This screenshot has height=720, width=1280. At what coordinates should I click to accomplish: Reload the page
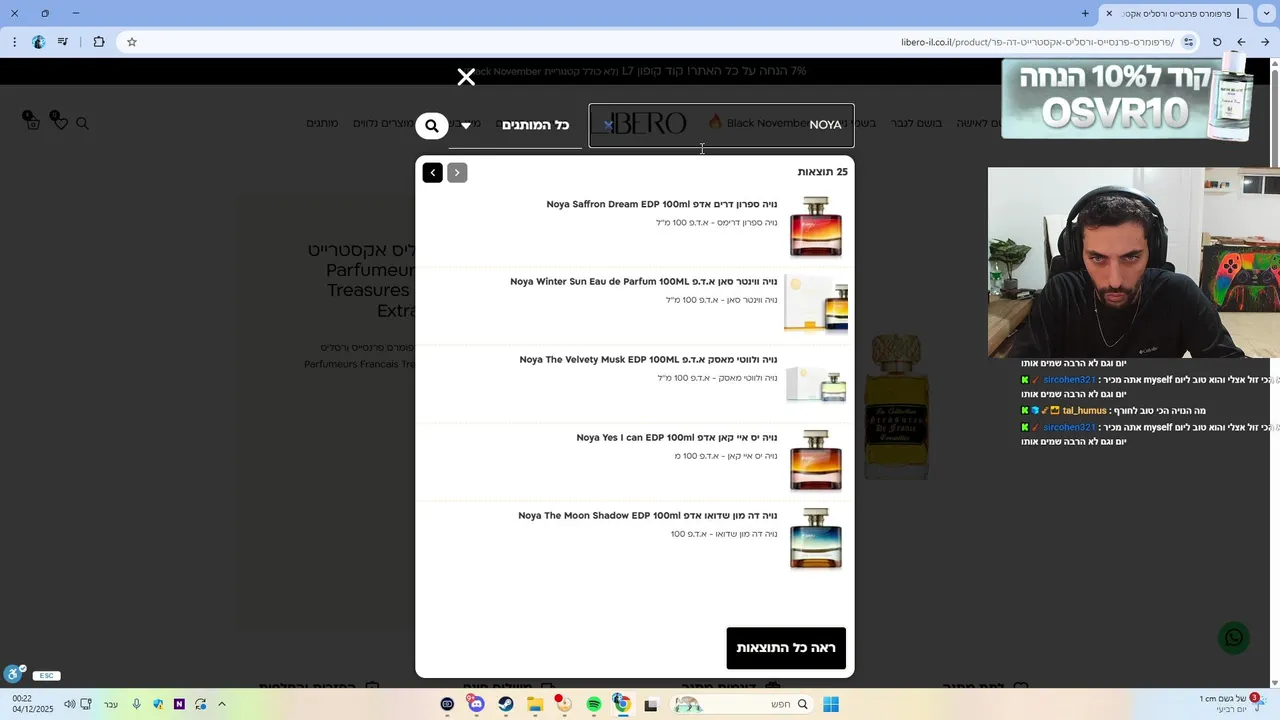click(x=1217, y=42)
